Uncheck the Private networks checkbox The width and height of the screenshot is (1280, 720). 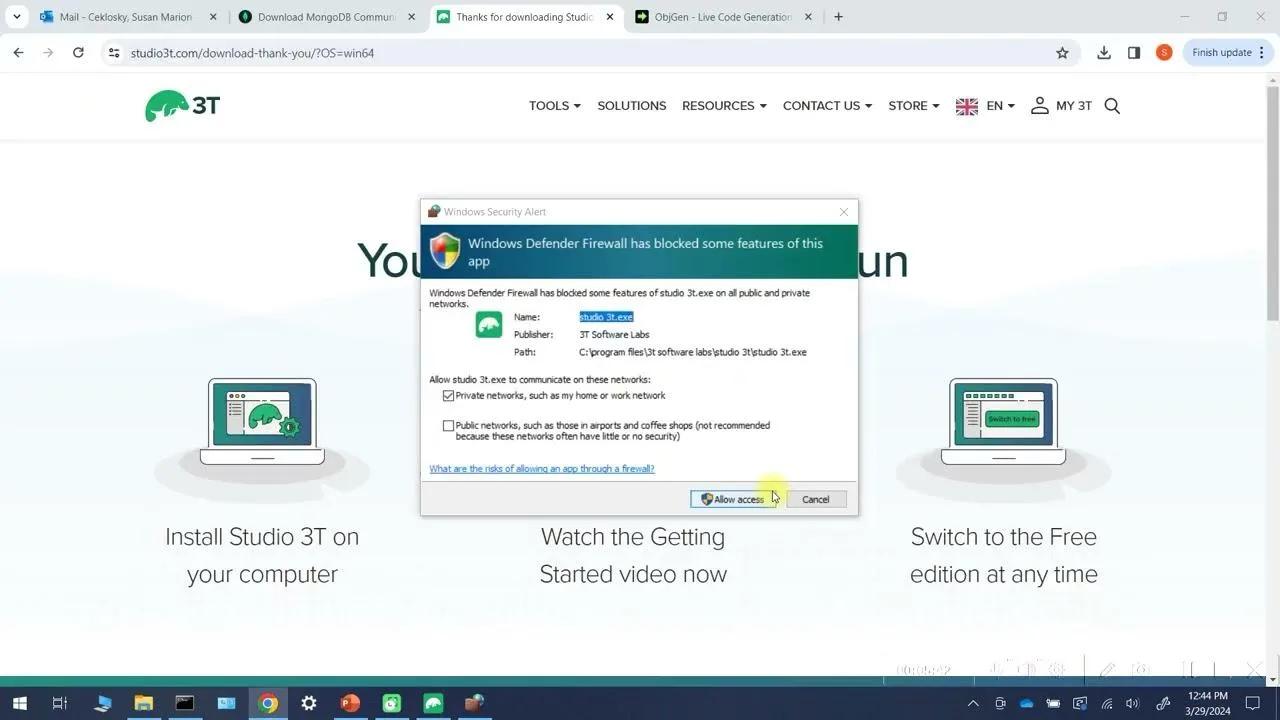(x=448, y=396)
